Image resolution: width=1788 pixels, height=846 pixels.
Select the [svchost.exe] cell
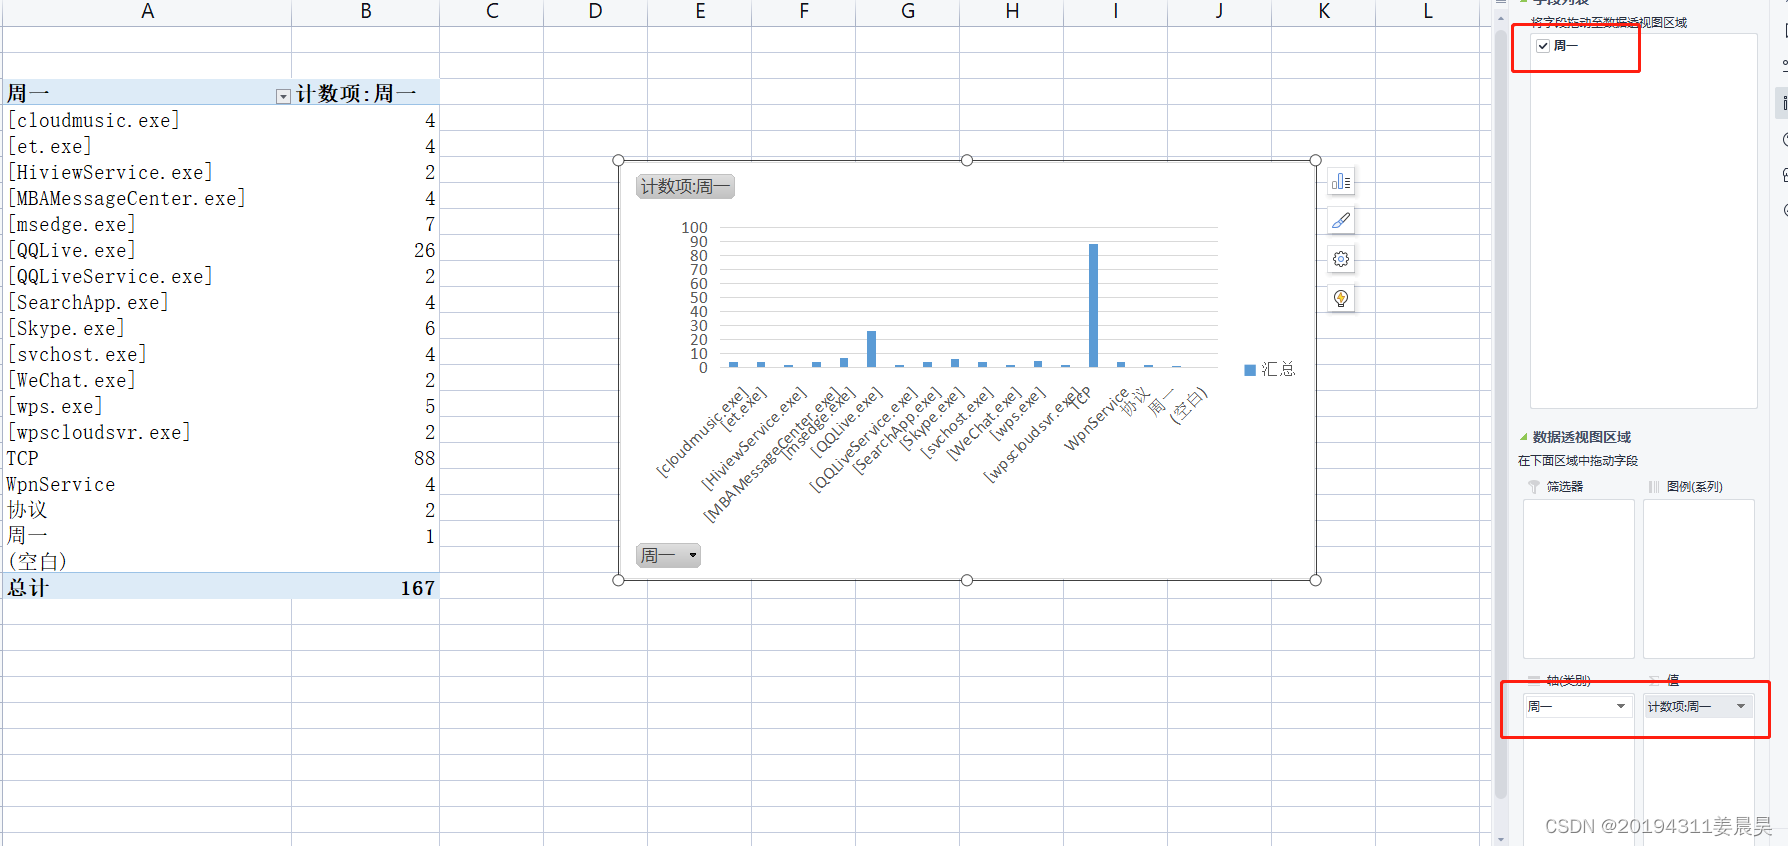pyautogui.click(x=147, y=354)
